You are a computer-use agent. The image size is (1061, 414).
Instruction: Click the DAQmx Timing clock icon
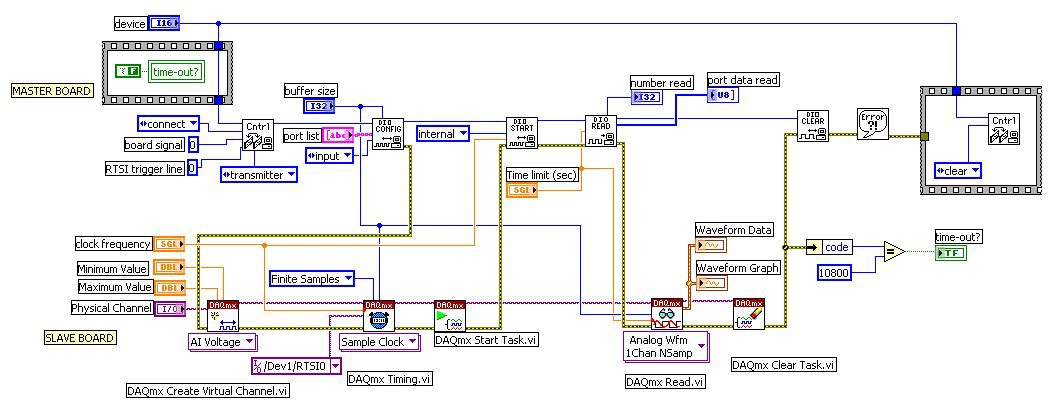(x=378, y=315)
